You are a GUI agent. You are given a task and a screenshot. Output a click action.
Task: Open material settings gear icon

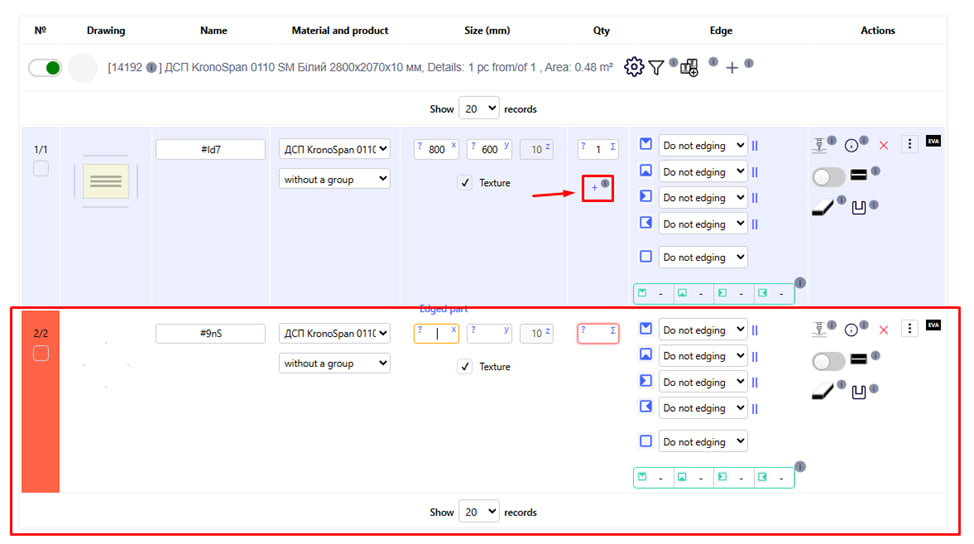click(634, 67)
